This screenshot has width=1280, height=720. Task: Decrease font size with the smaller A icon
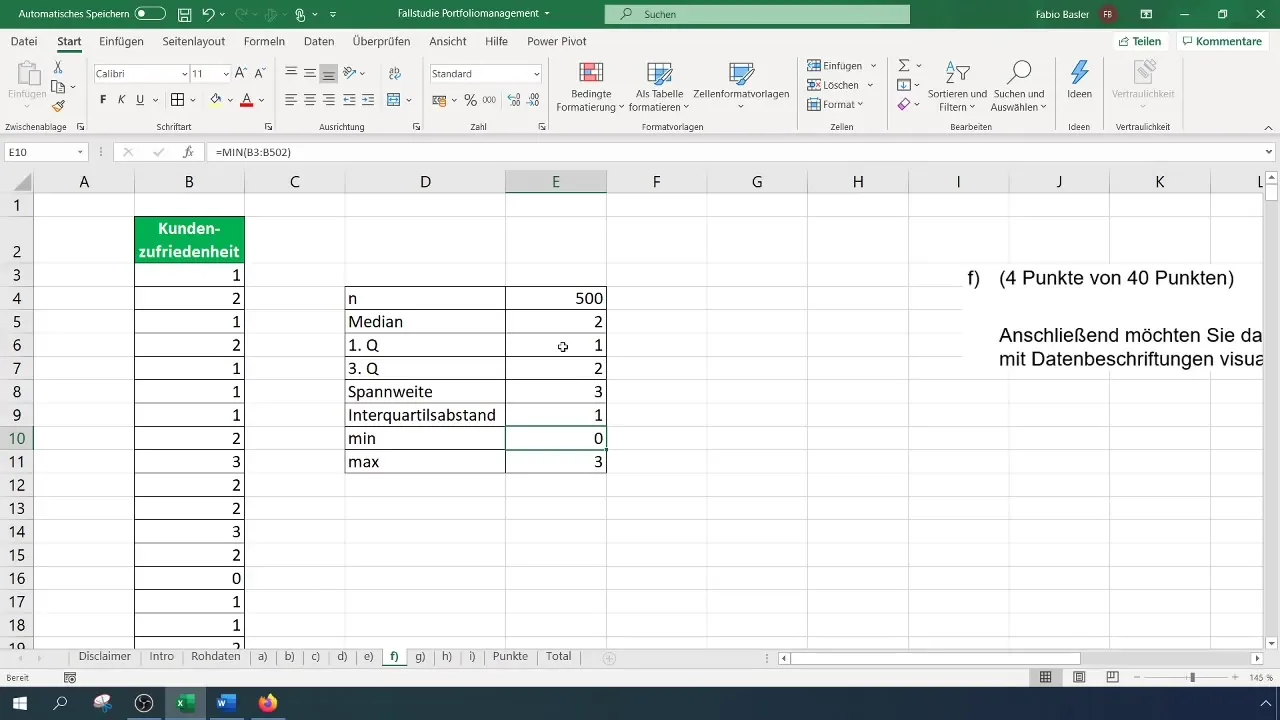pyautogui.click(x=260, y=74)
